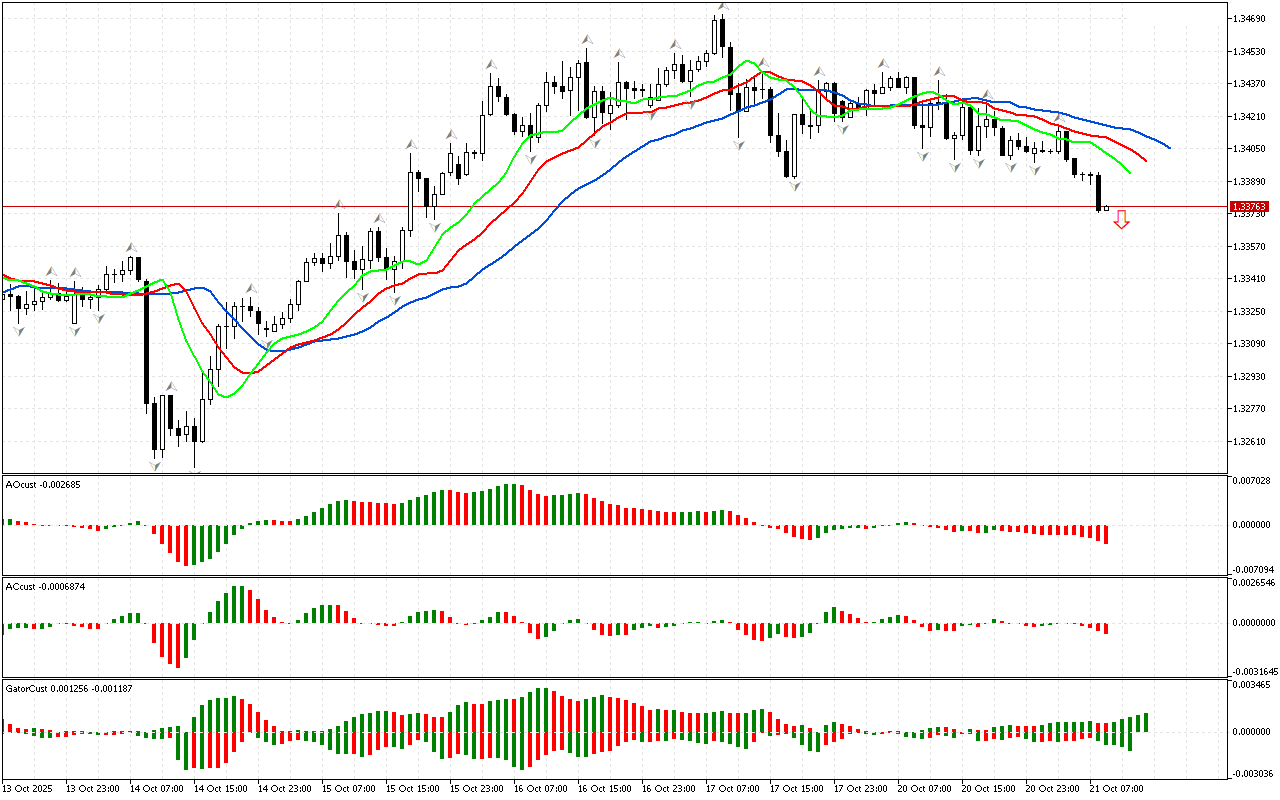Select the large black candle on 14 Oct
This screenshot has width=1280, height=800.
pyautogui.click(x=146, y=340)
